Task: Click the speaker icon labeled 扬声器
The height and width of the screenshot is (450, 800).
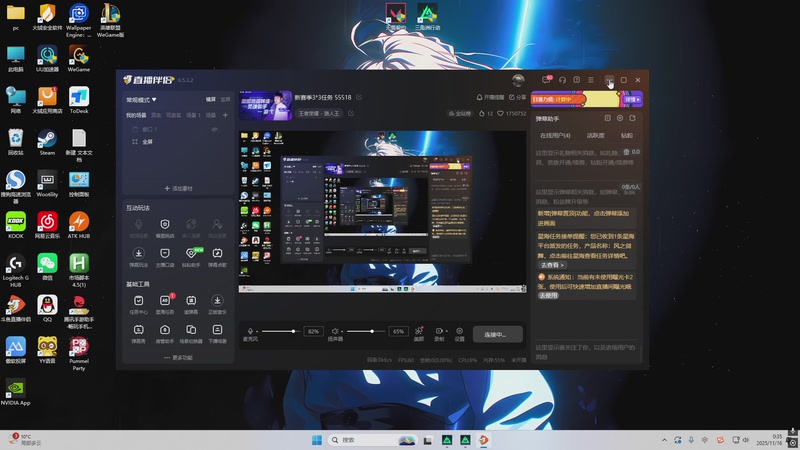Action: coord(335,331)
